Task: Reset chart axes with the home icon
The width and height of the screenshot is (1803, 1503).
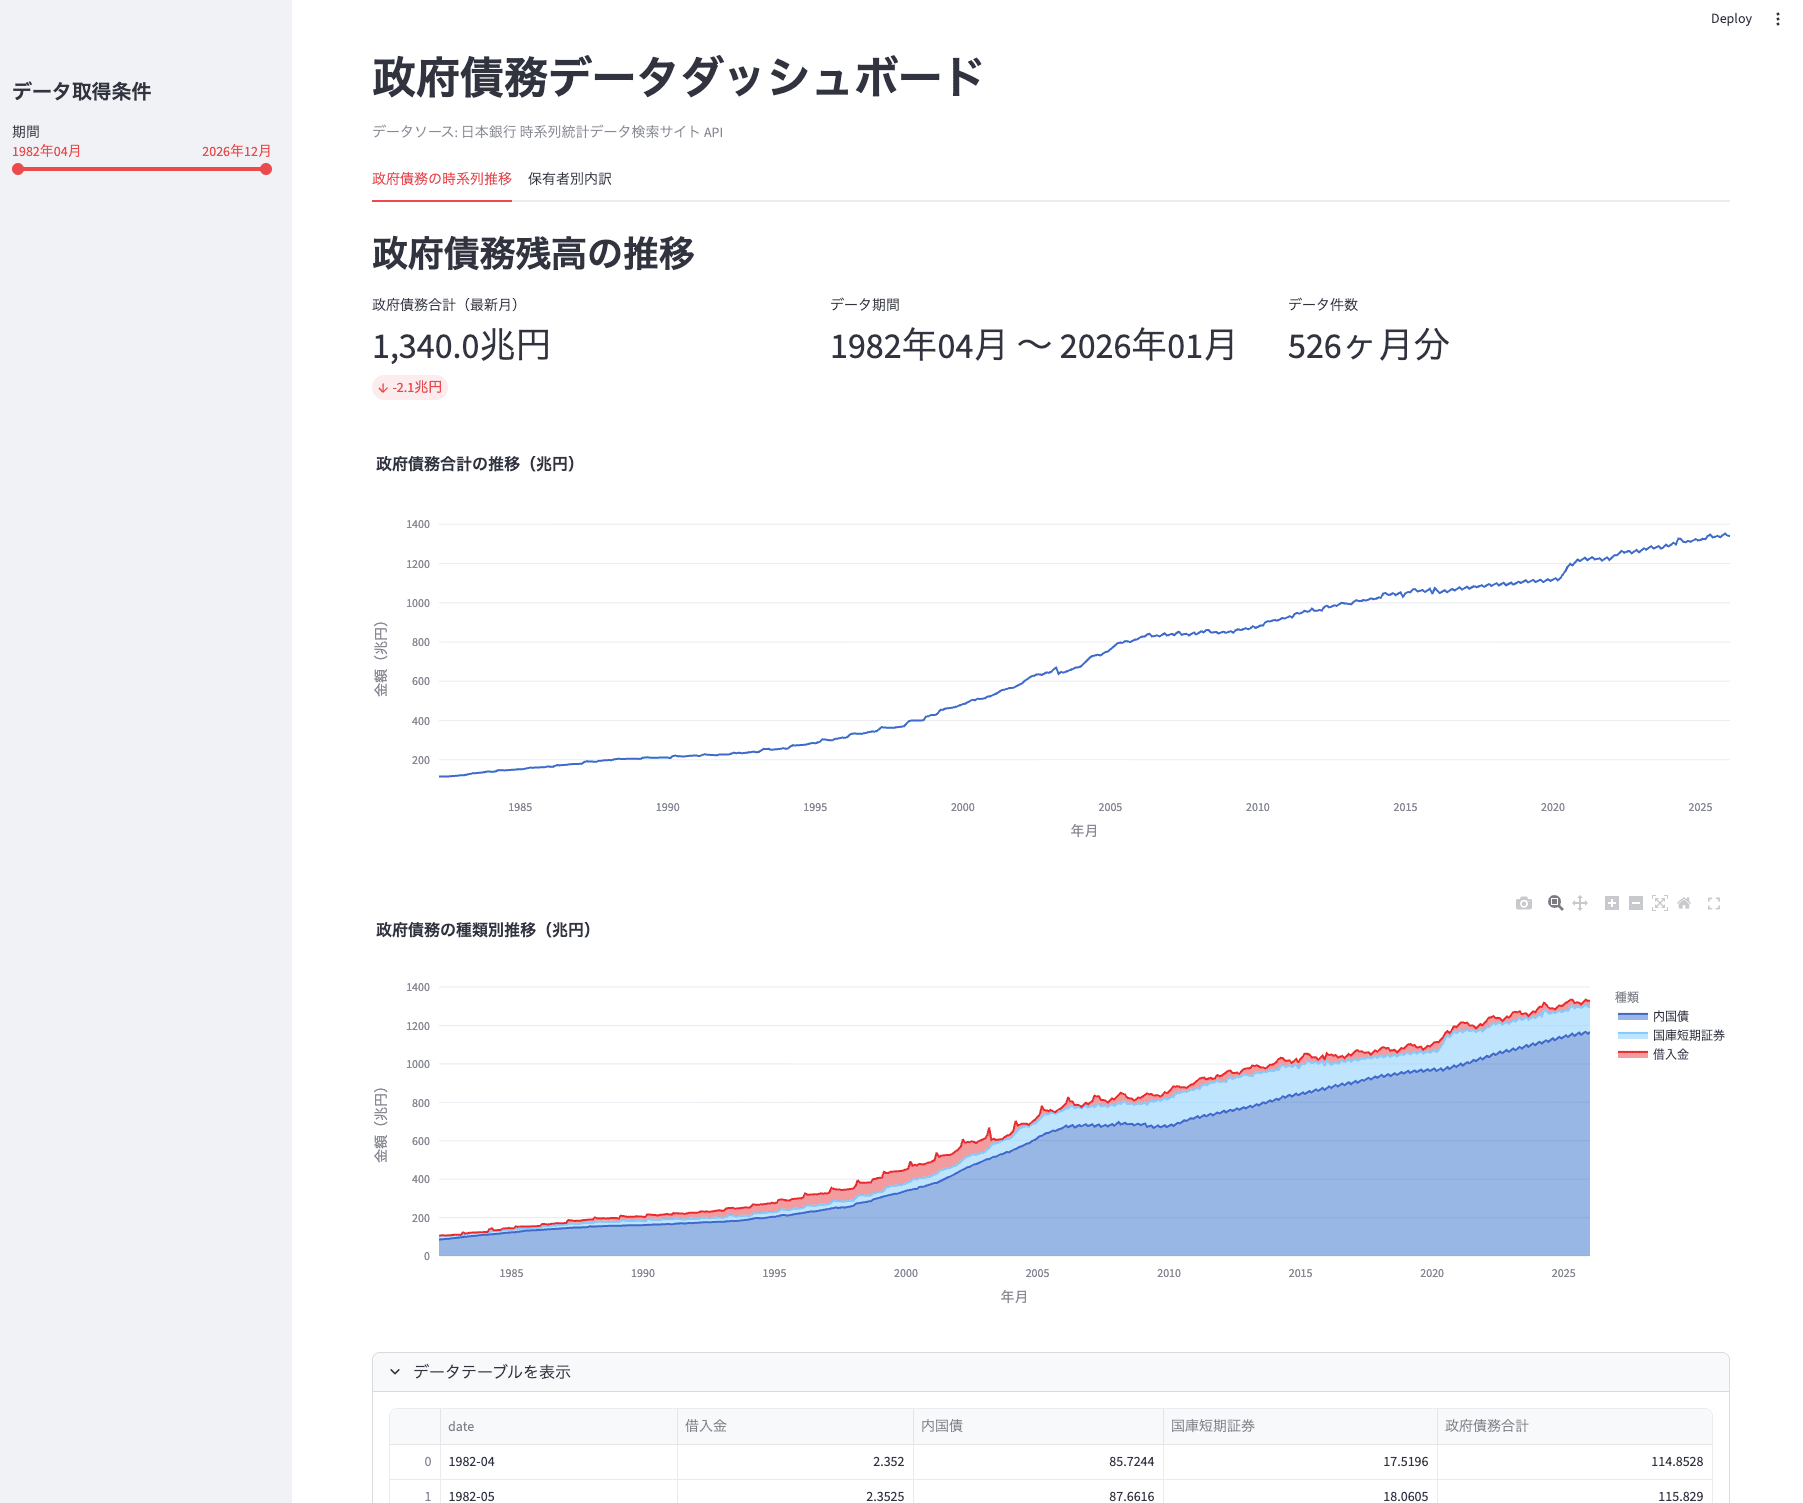Action: pos(1685,903)
